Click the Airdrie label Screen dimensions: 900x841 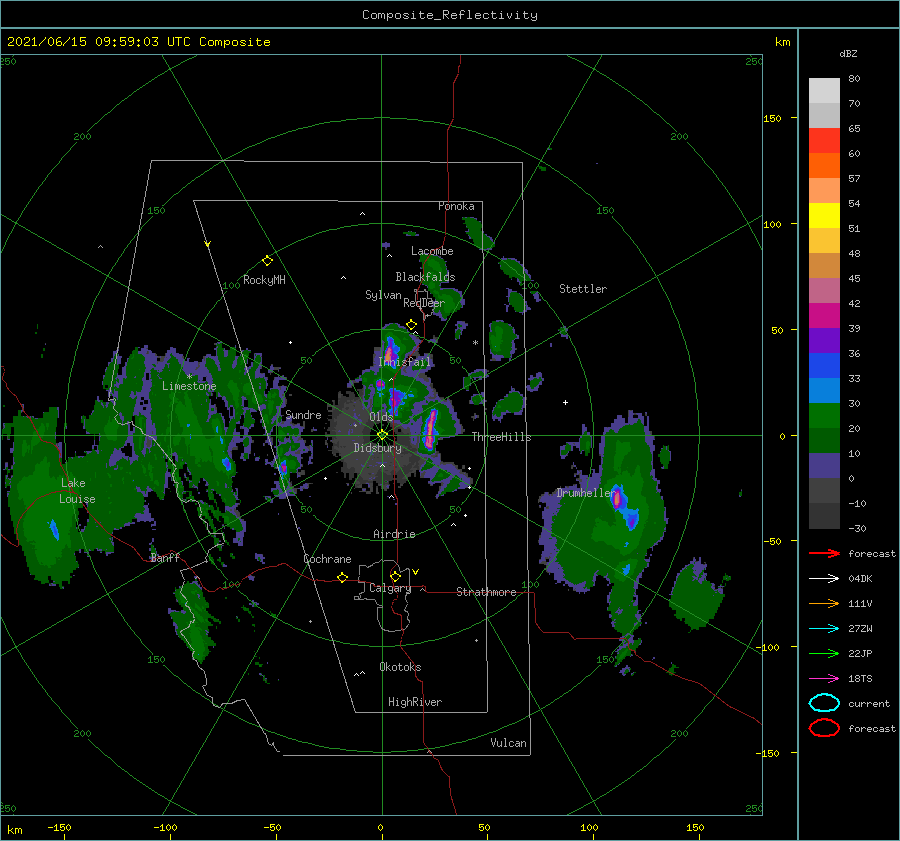(x=394, y=534)
